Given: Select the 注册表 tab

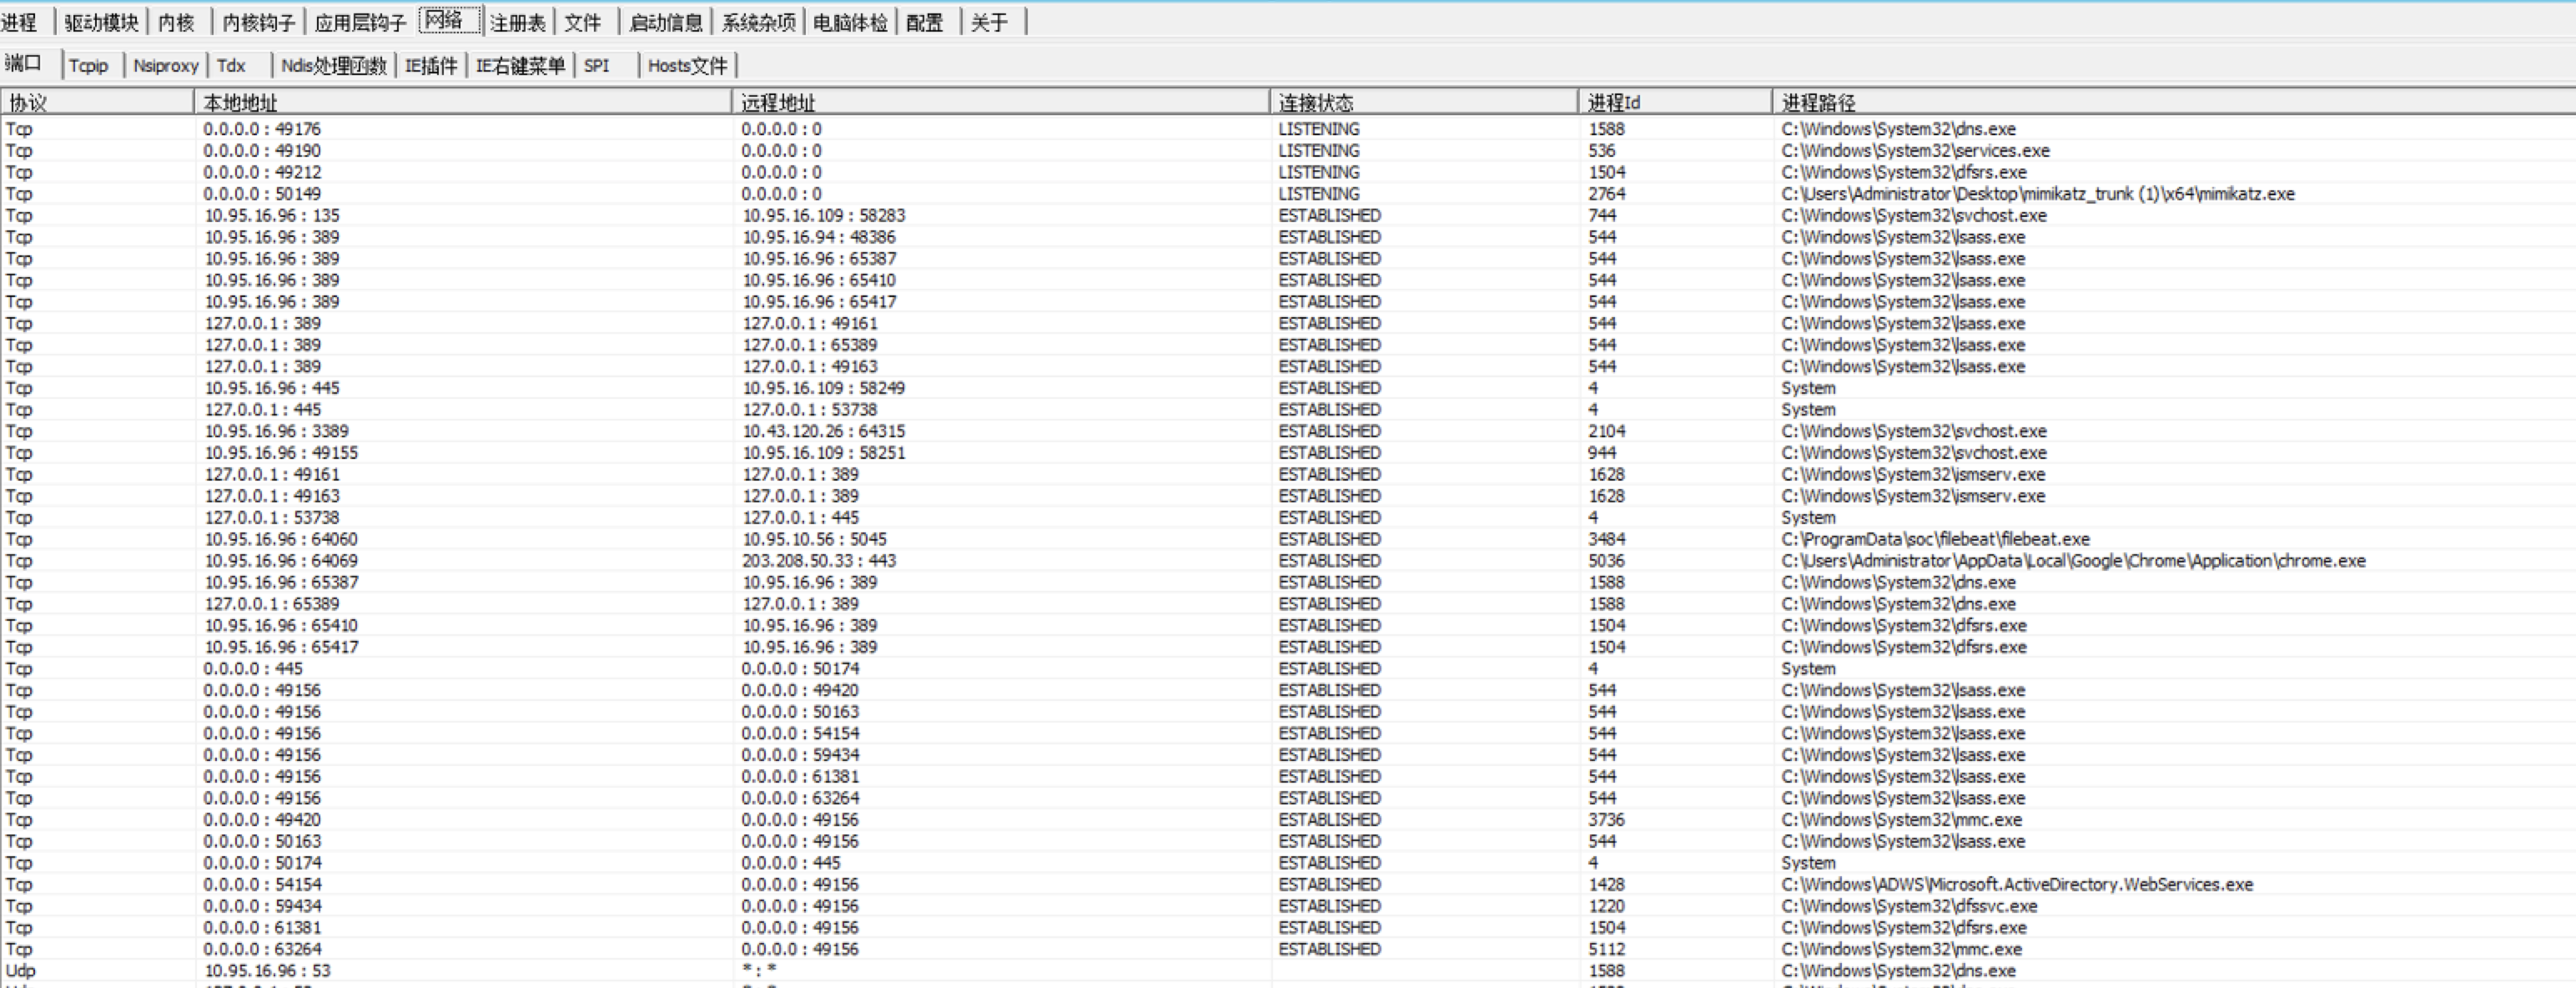Looking at the screenshot, I should tap(517, 22).
